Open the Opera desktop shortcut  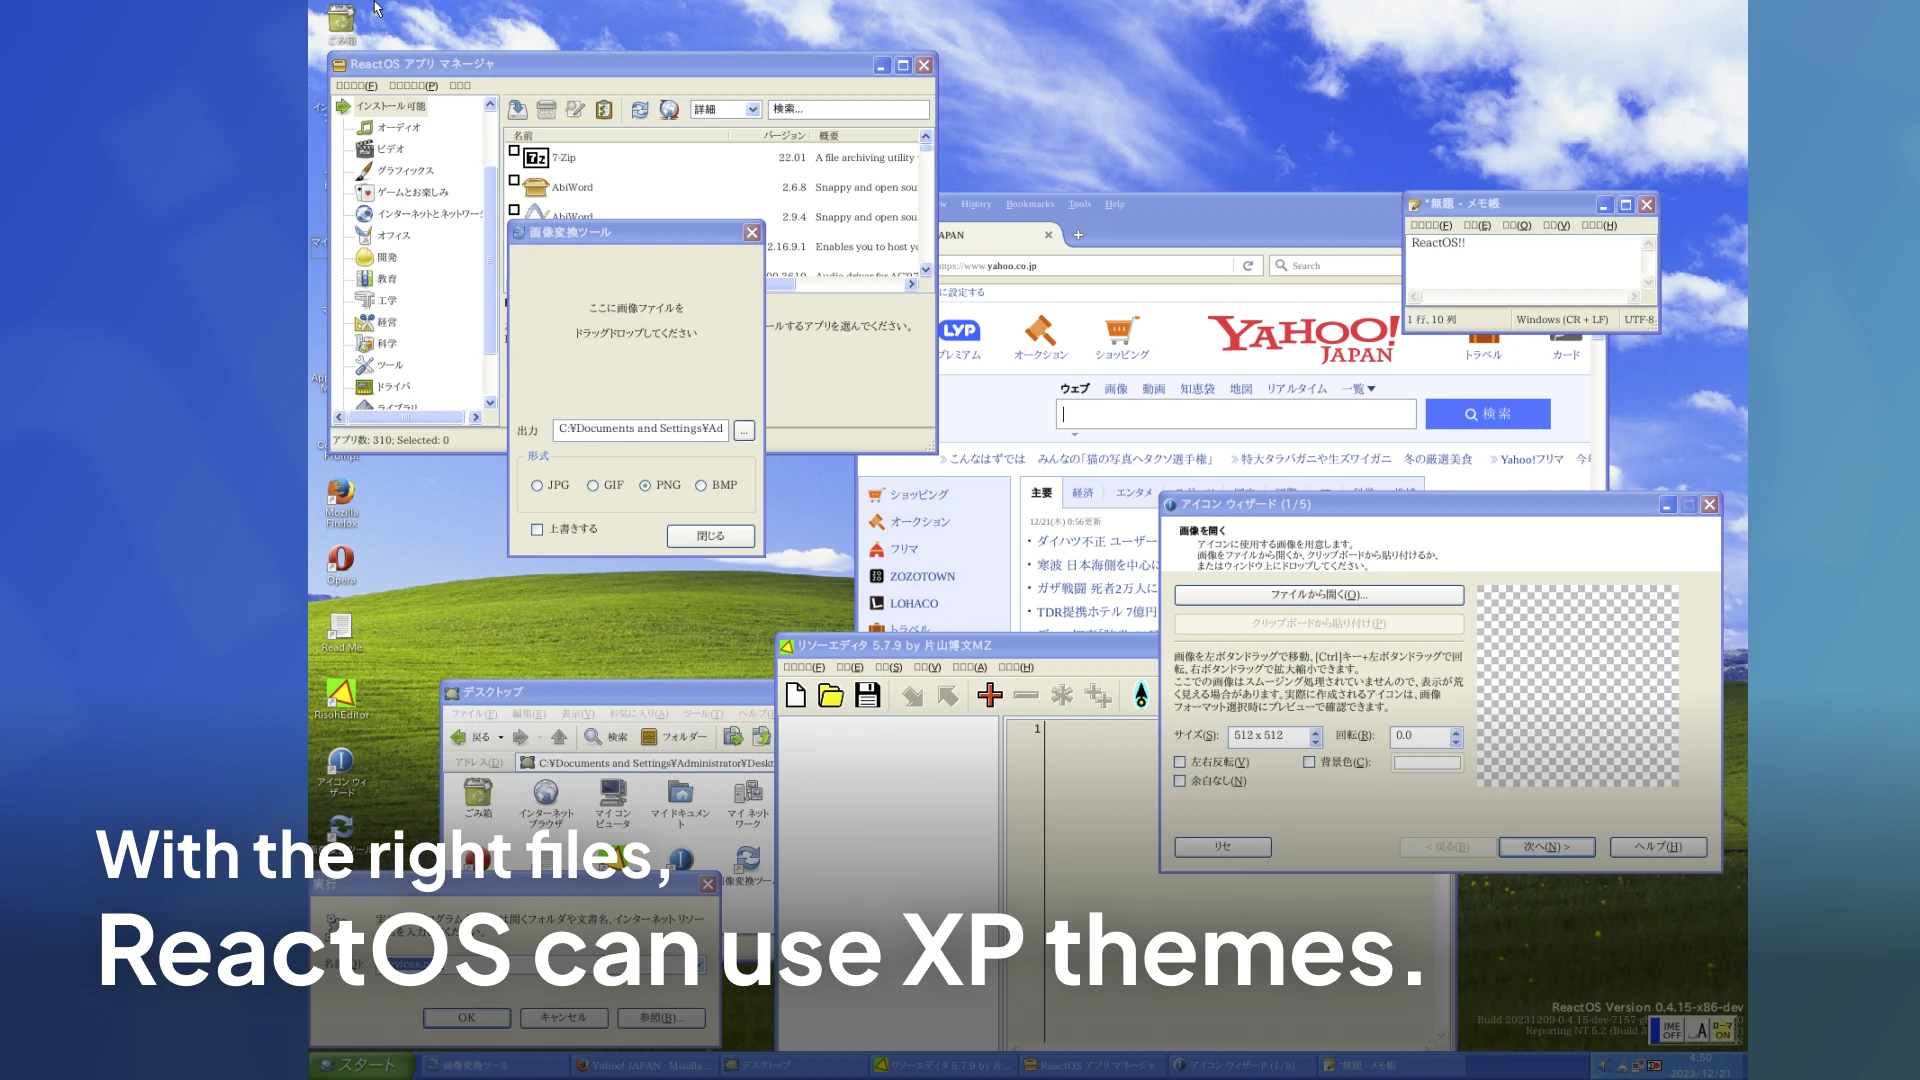point(341,558)
